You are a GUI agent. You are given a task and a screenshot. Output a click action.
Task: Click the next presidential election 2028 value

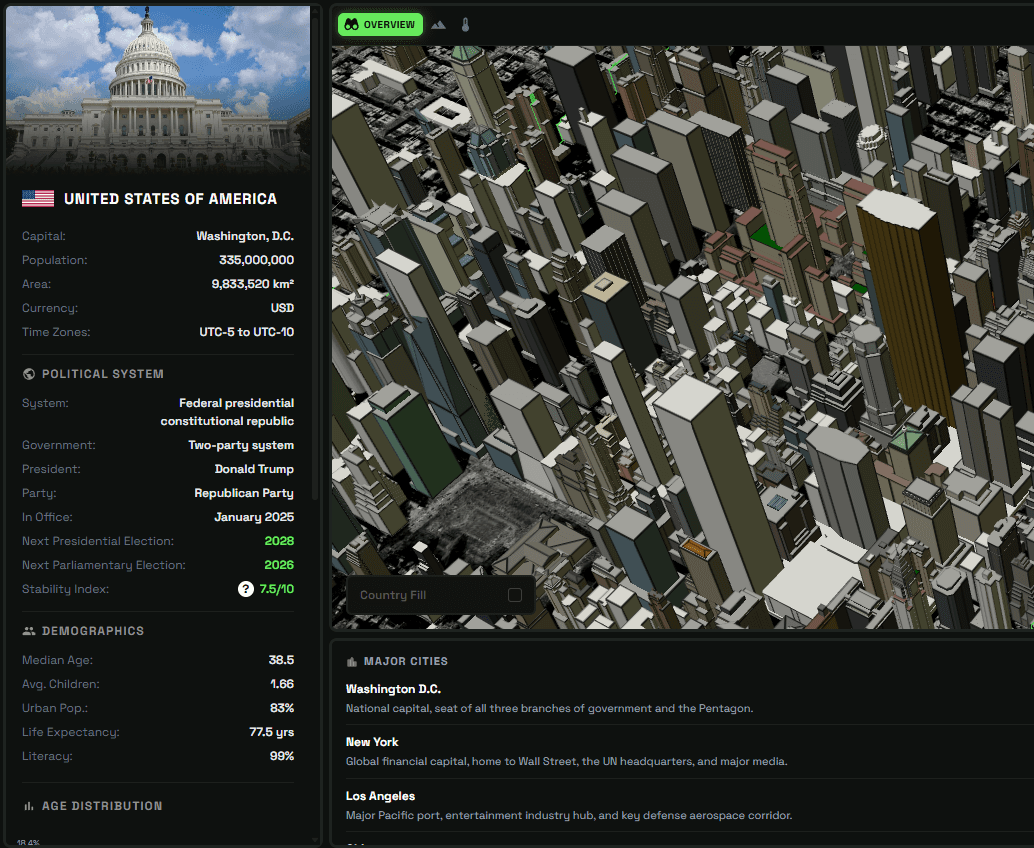tap(279, 541)
